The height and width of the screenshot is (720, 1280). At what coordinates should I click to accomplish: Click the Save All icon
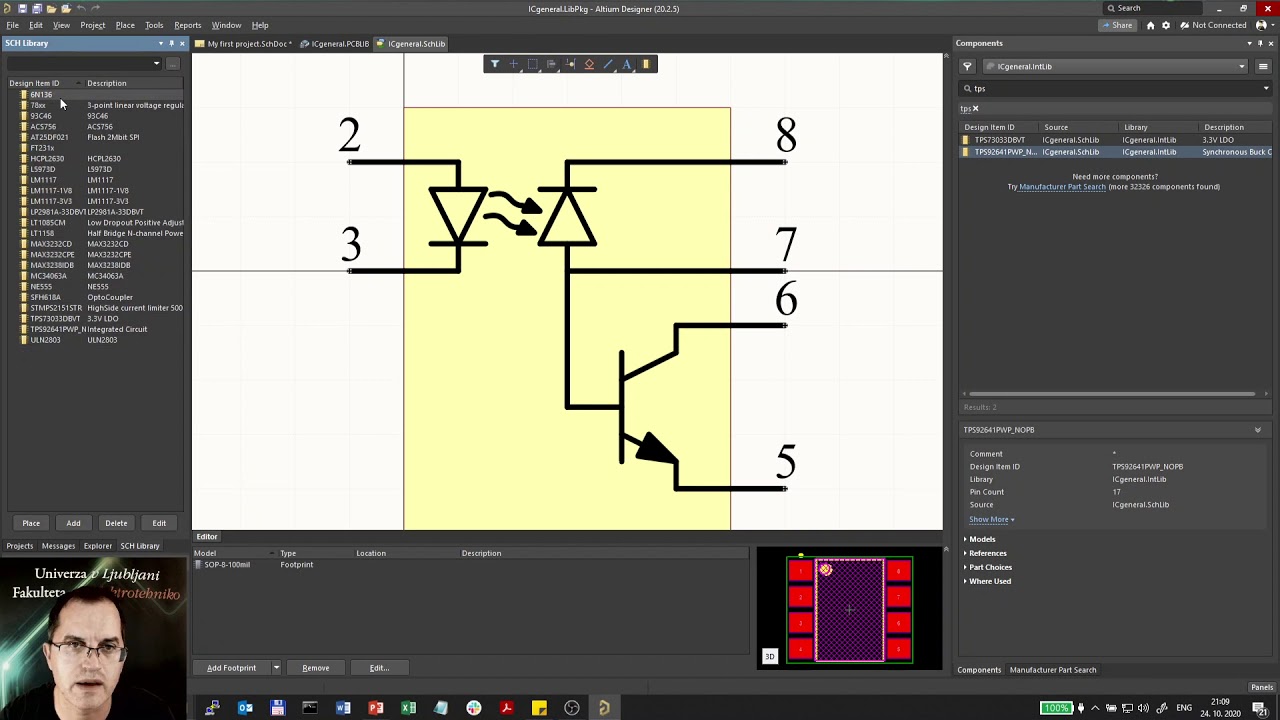(35, 8)
